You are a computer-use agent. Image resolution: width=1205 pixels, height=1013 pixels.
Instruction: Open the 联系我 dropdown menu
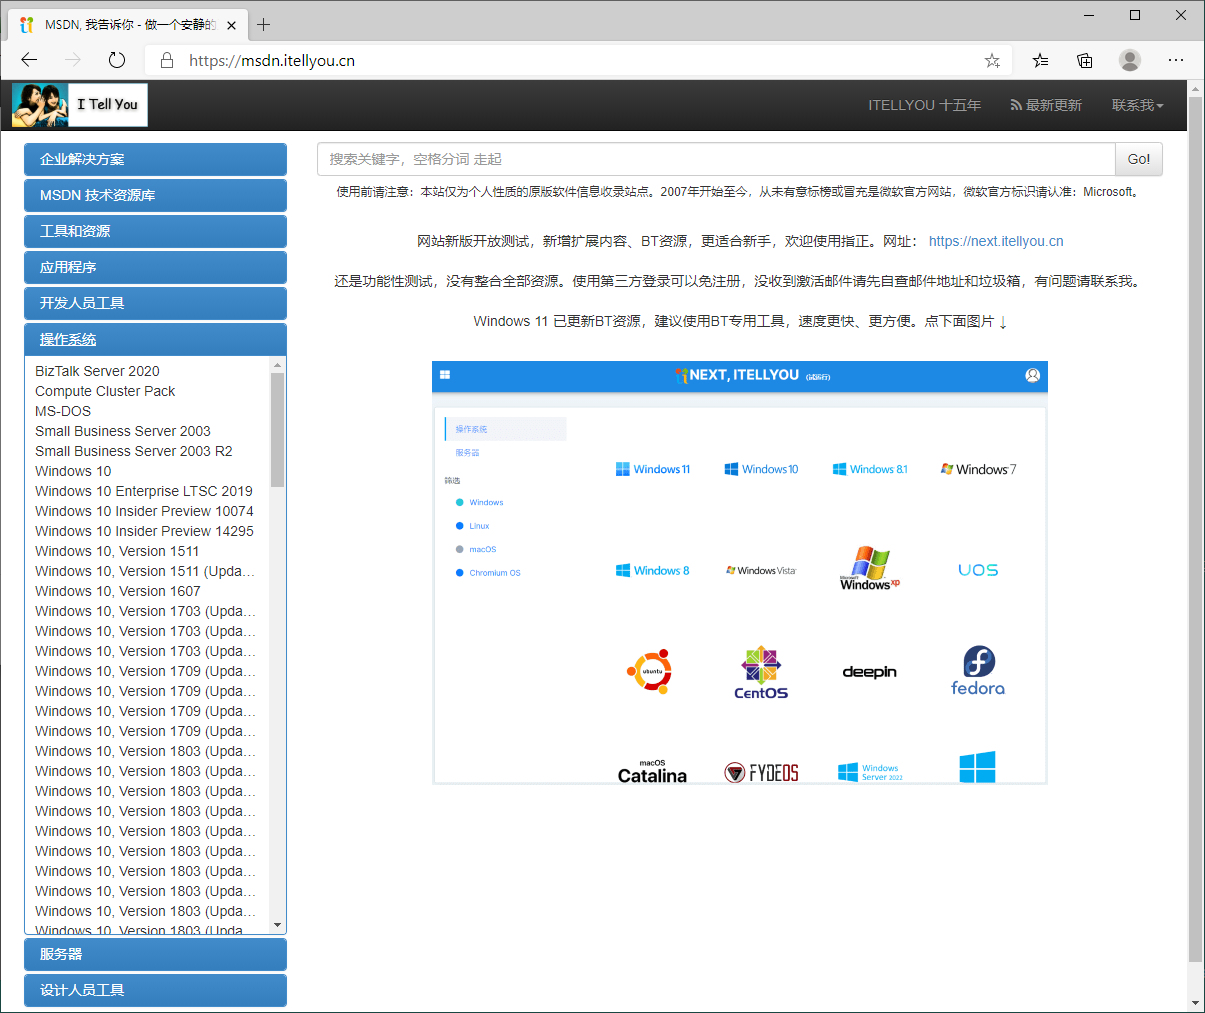point(1137,105)
